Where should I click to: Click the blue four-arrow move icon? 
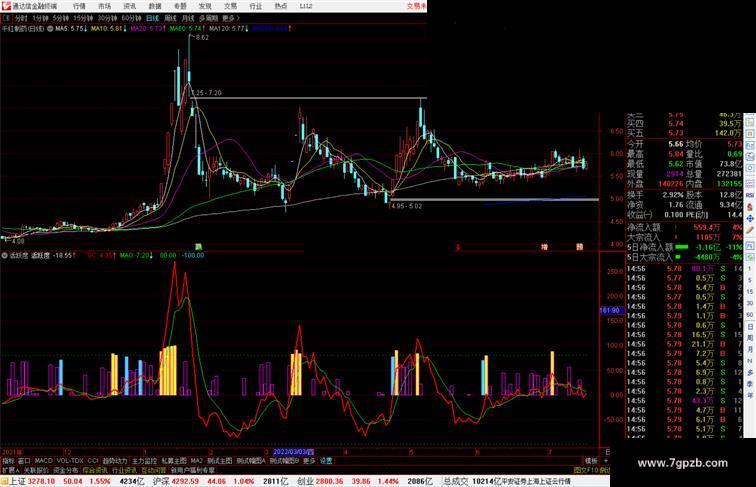click(x=750, y=218)
